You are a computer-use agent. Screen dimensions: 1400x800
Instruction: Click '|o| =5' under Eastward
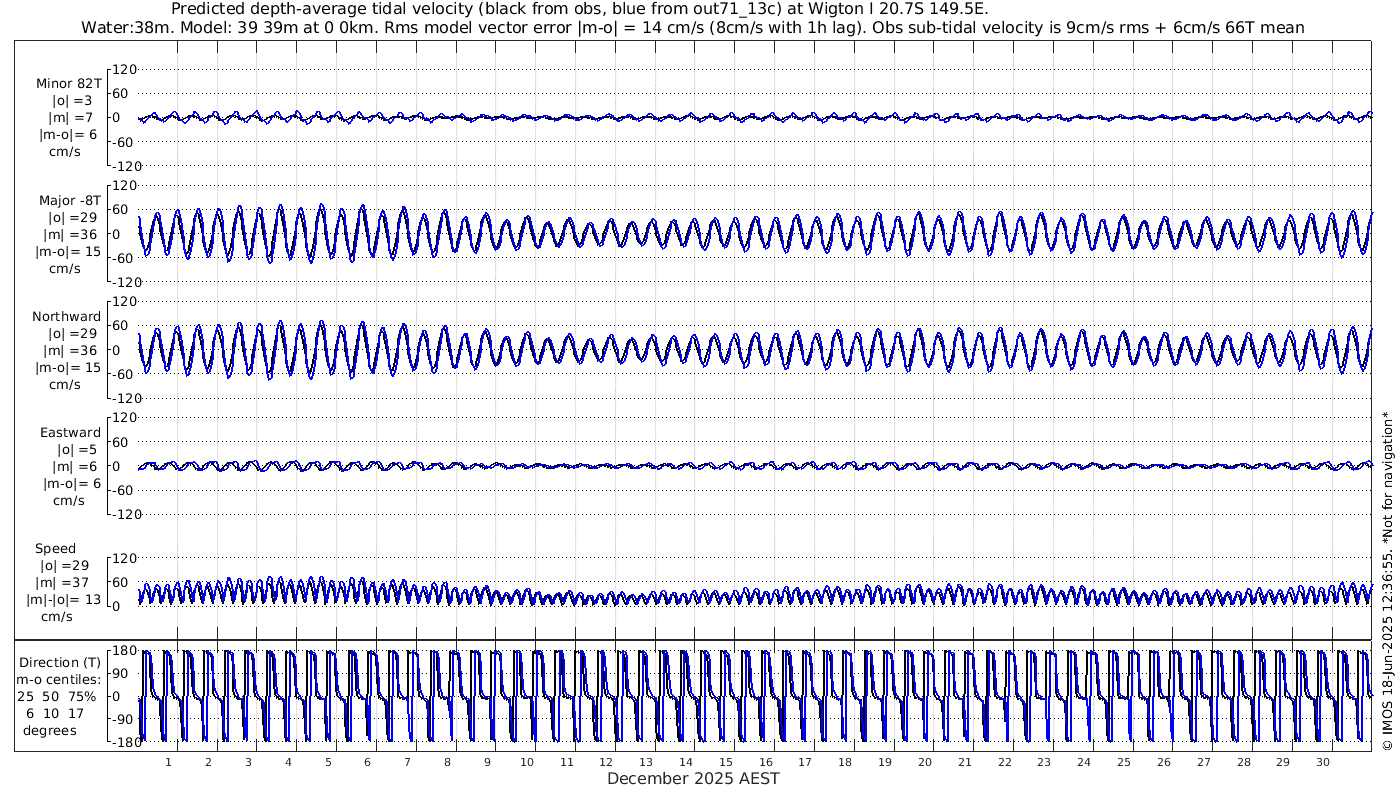[x=76, y=449]
